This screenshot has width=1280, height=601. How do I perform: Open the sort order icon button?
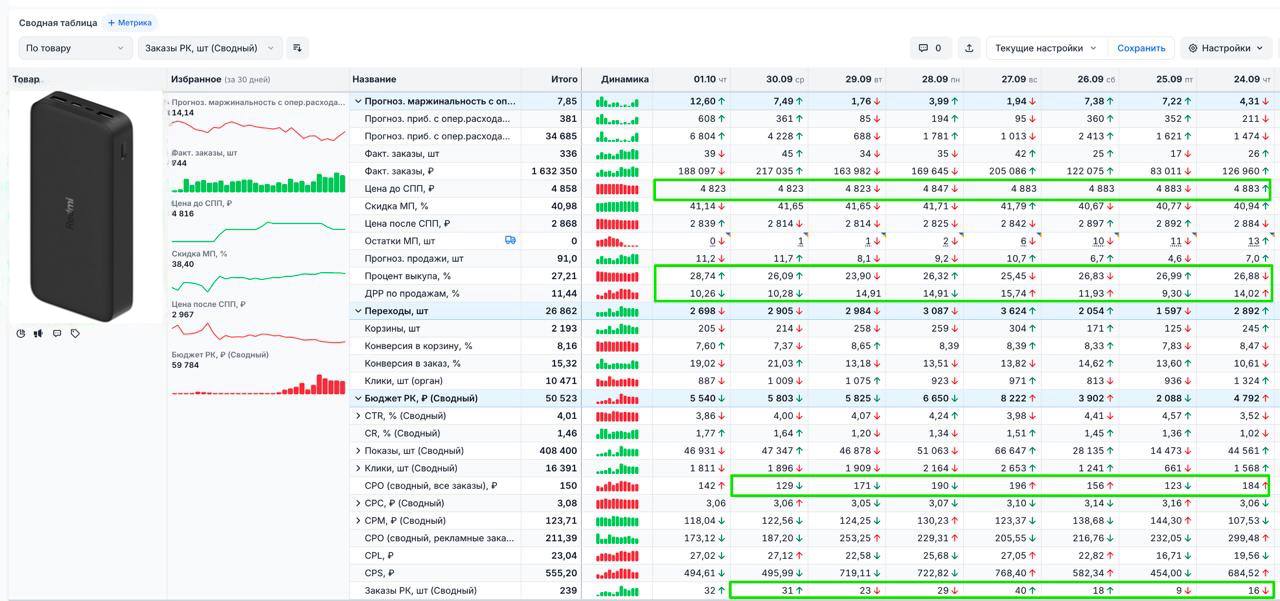pos(297,48)
